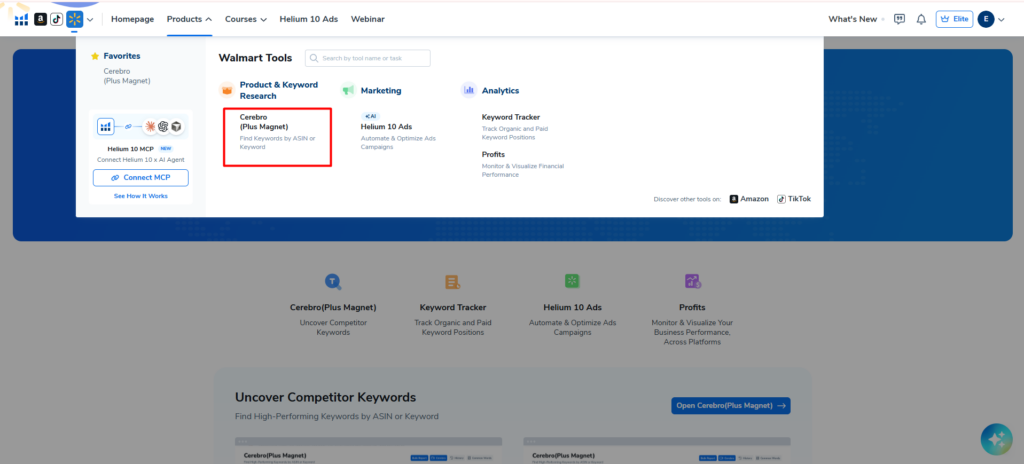The image size is (1024, 464).
Task: Open Profits under Analytics
Action: (493, 154)
